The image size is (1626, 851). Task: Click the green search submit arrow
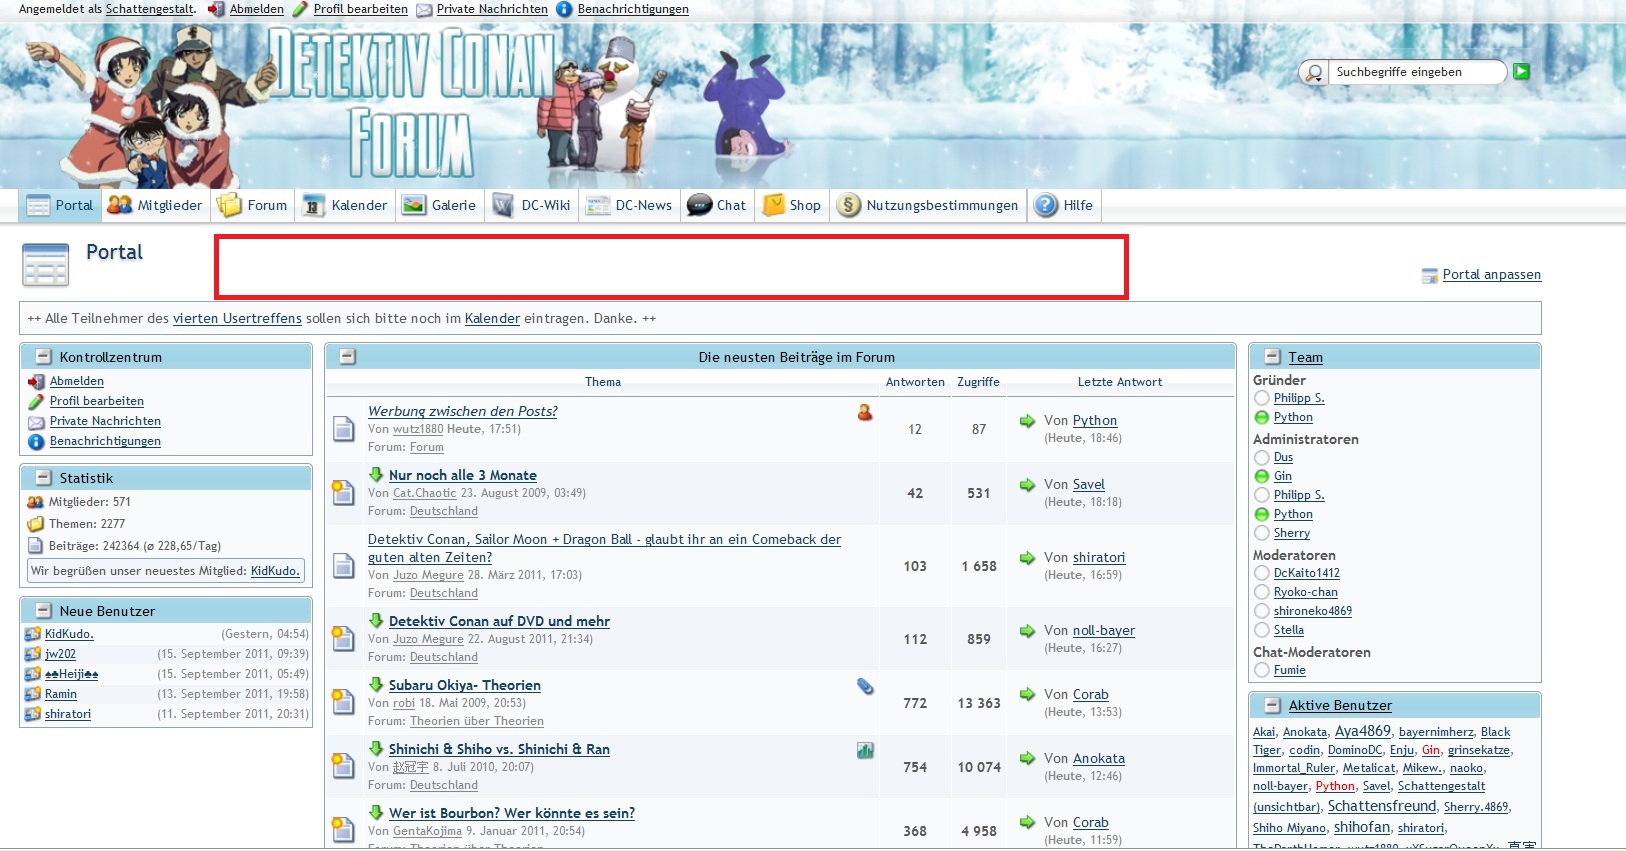(x=1521, y=71)
